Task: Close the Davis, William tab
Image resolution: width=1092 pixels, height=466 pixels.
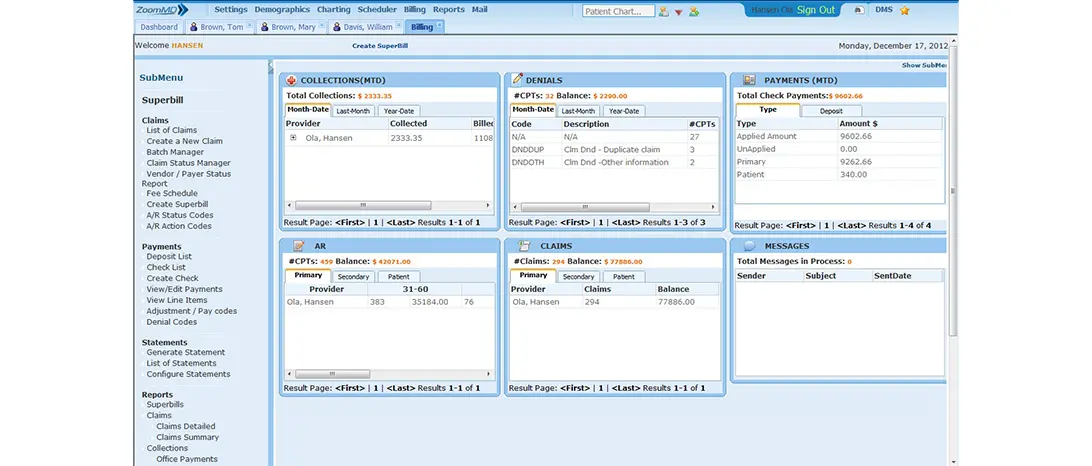Action: tap(398, 26)
